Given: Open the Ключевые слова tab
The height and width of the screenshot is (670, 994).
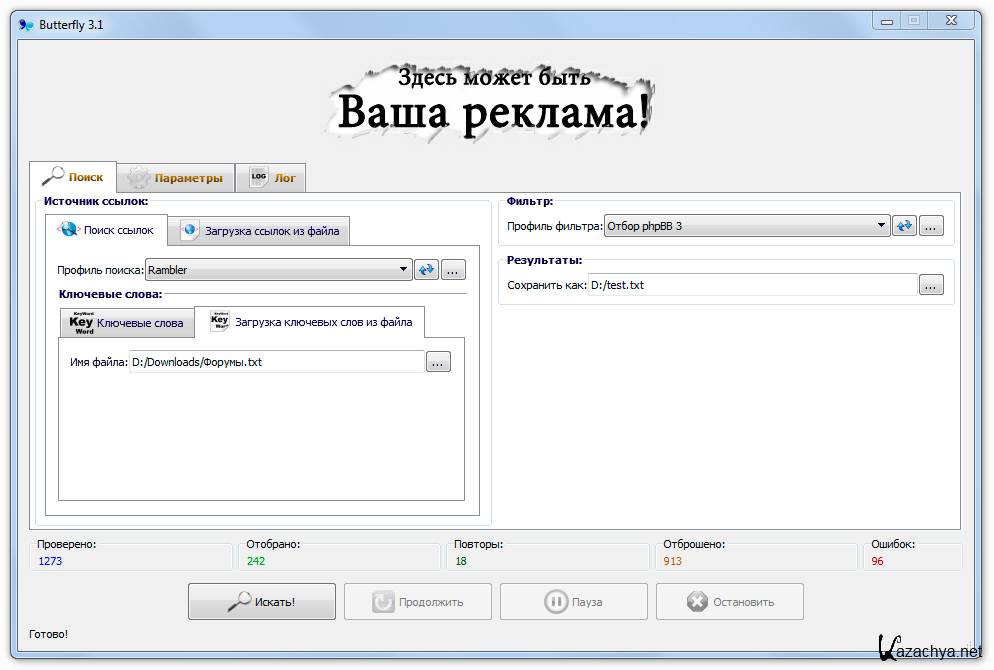Looking at the screenshot, I should pyautogui.click(x=127, y=323).
